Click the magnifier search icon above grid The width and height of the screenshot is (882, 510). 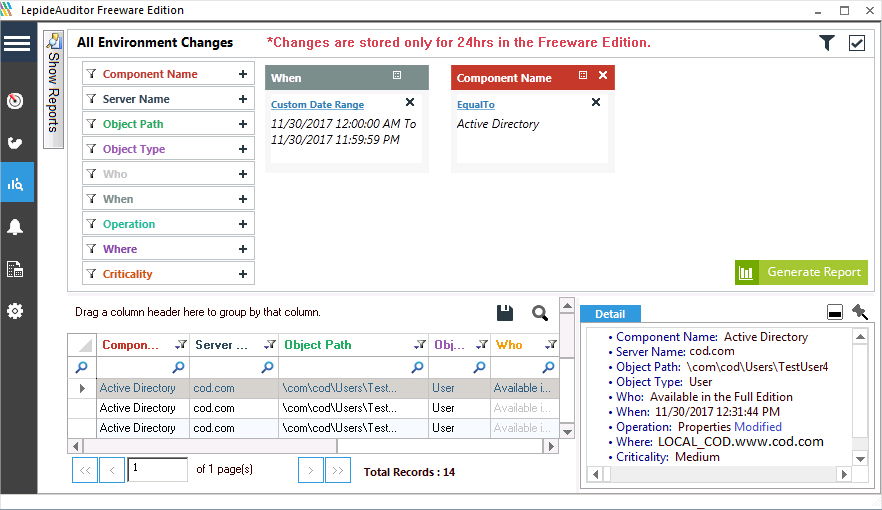(540, 313)
